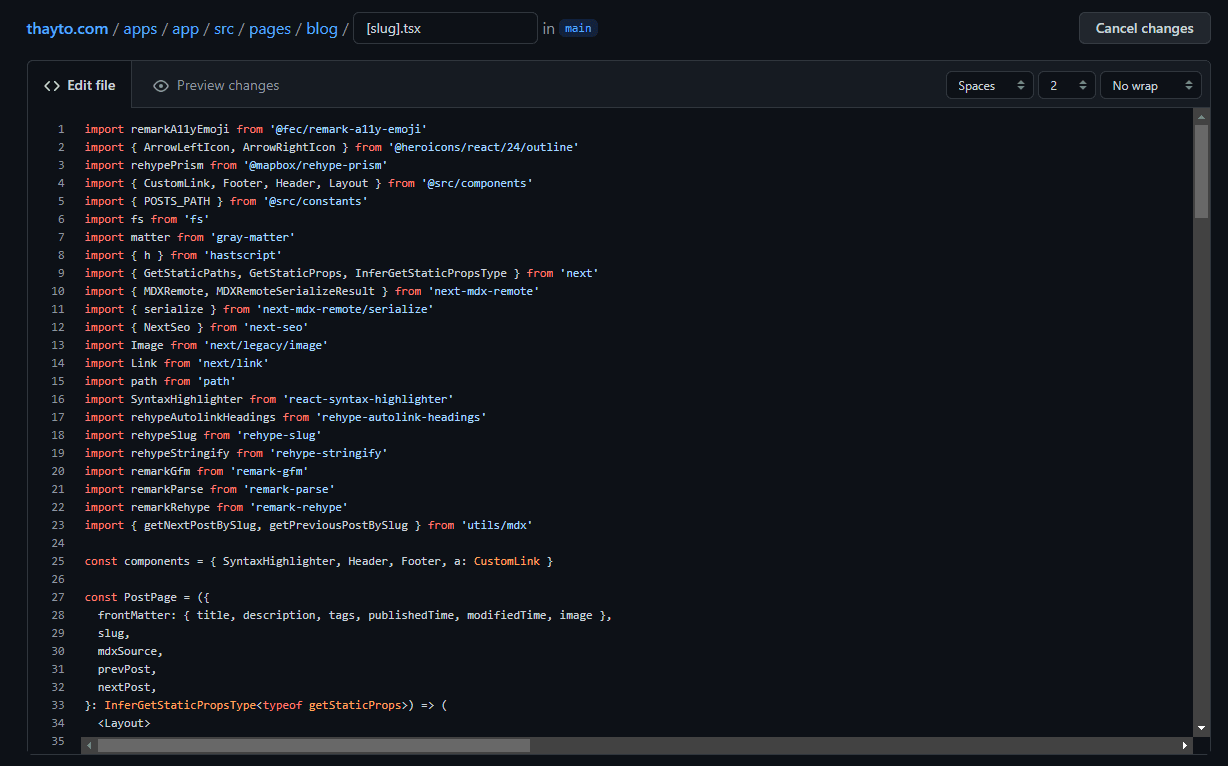Image resolution: width=1228 pixels, height=766 pixels.
Task: Click line number 24 in the gutter
Action: (x=58, y=543)
